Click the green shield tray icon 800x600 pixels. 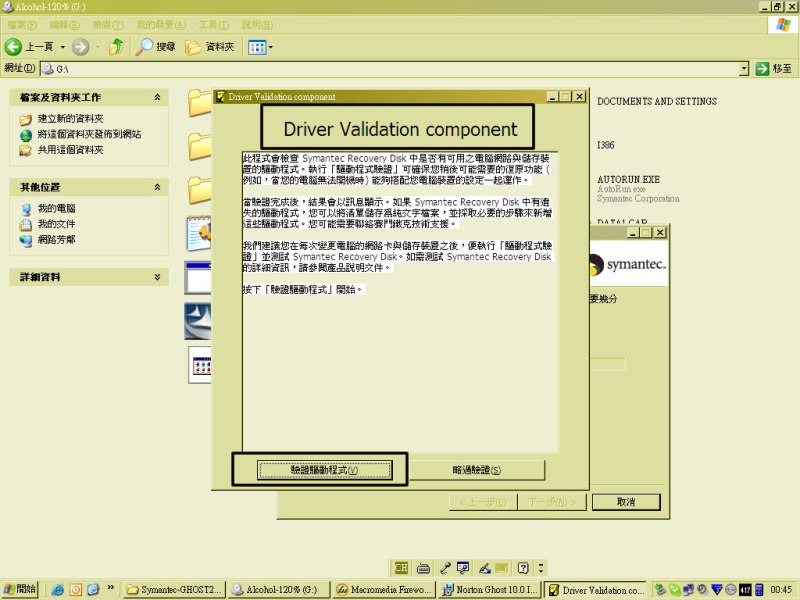[674, 590]
